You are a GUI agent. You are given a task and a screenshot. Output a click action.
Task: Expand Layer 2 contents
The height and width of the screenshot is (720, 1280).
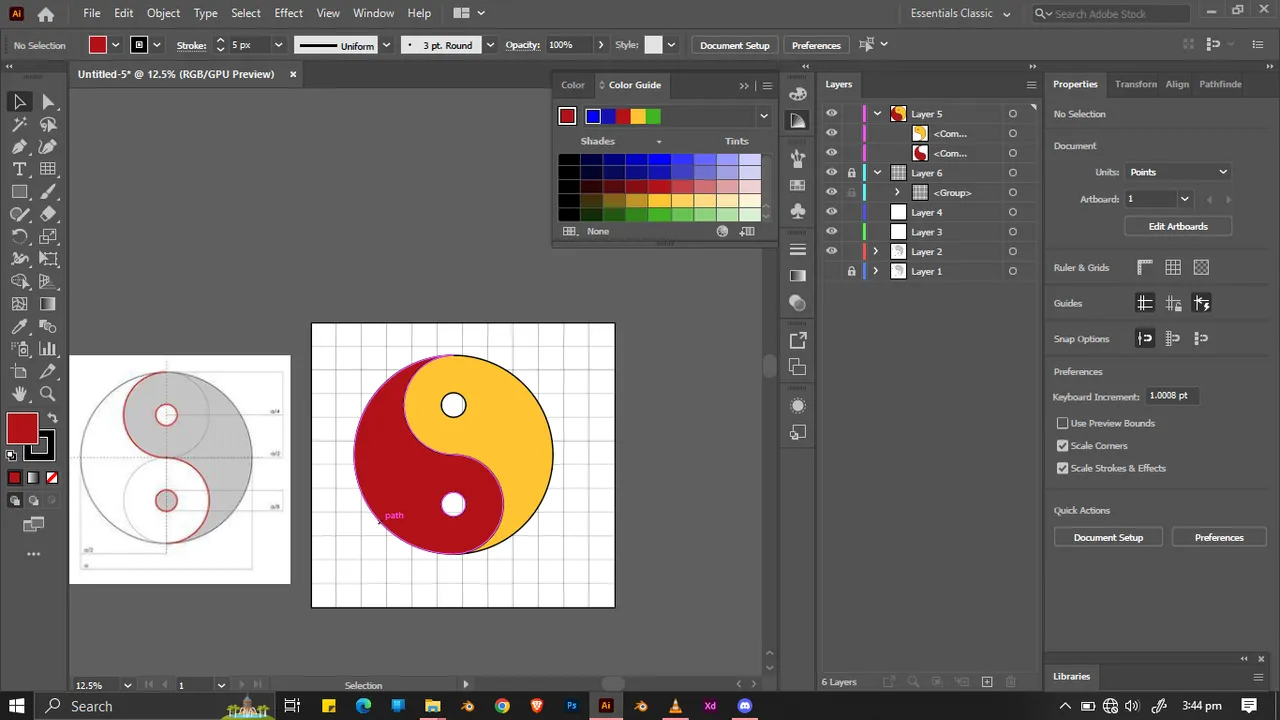876,252
